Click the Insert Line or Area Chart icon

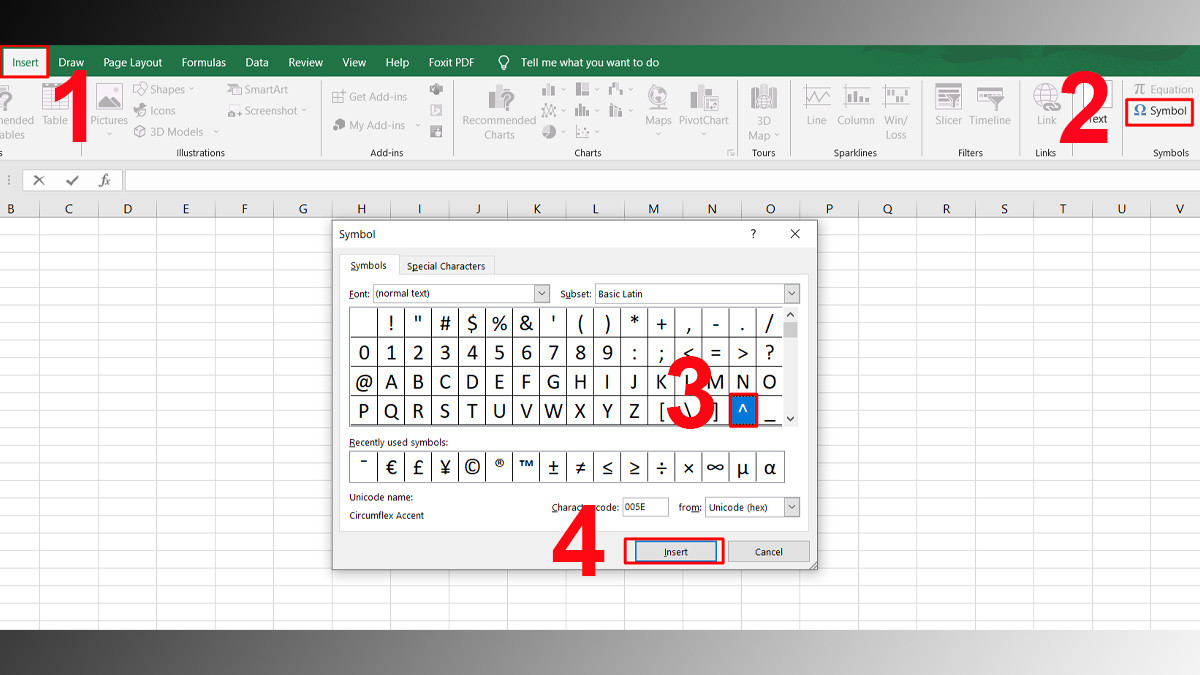pos(549,110)
